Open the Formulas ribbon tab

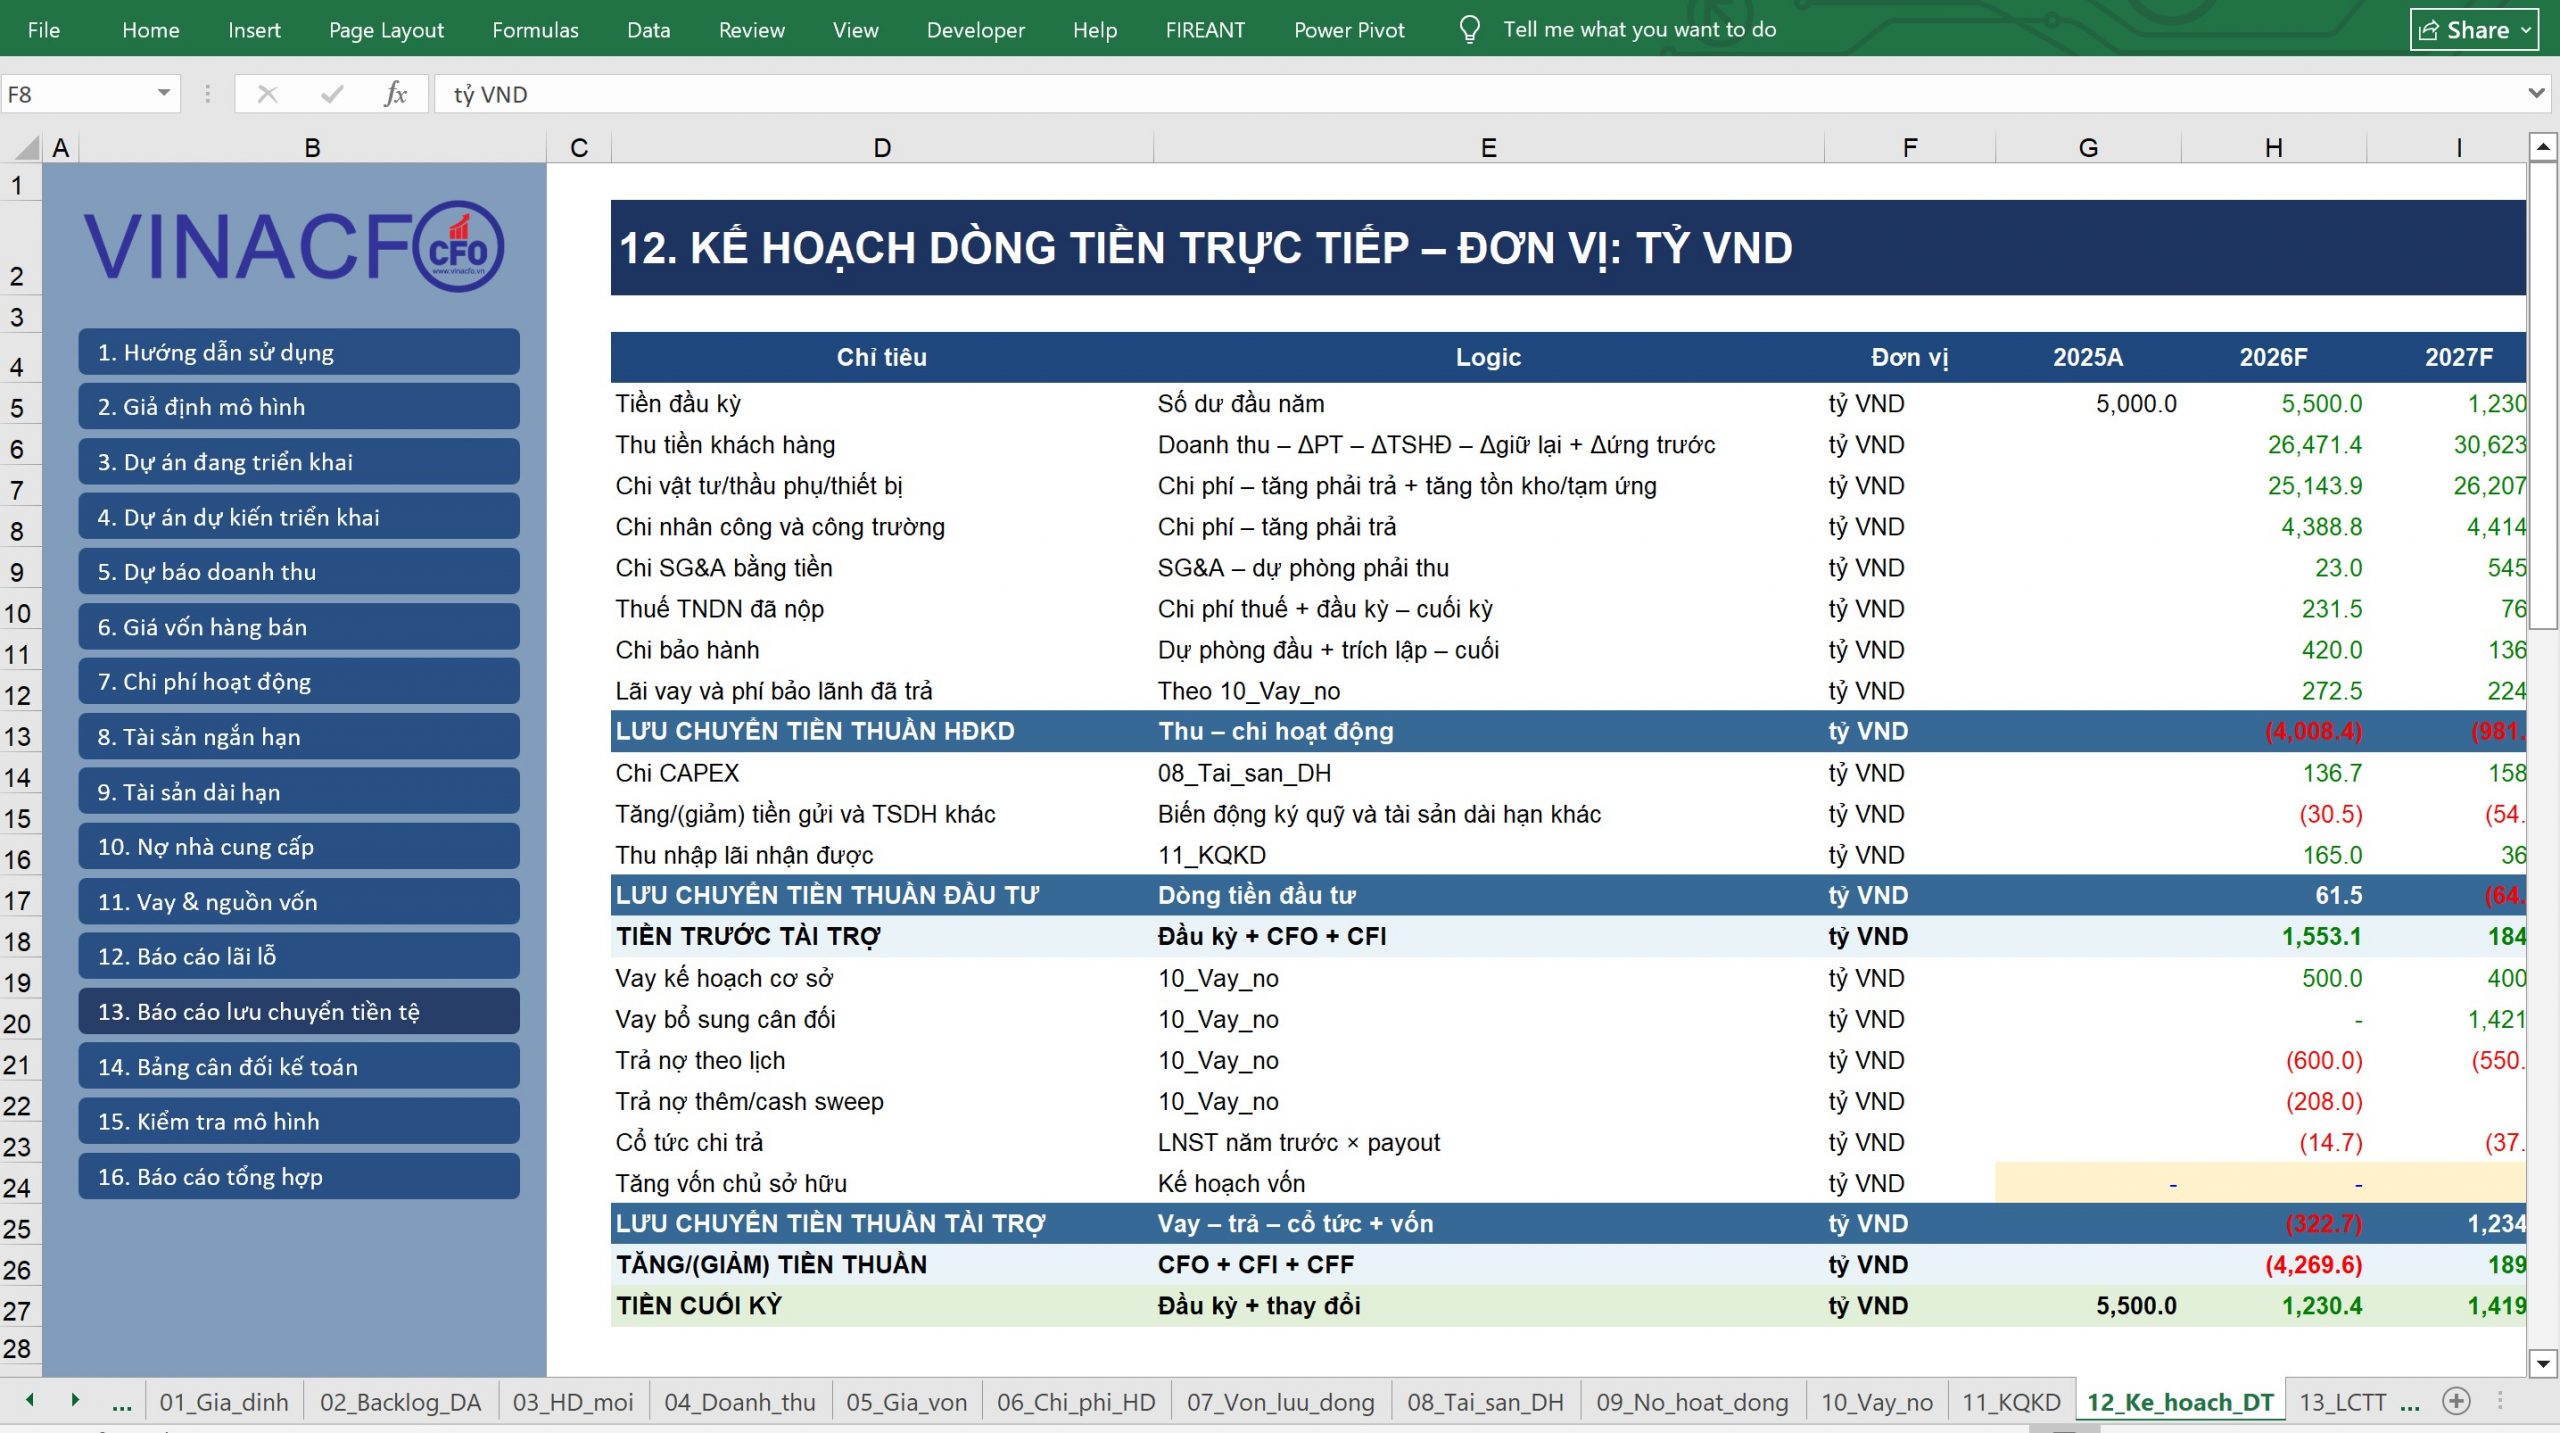click(535, 30)
